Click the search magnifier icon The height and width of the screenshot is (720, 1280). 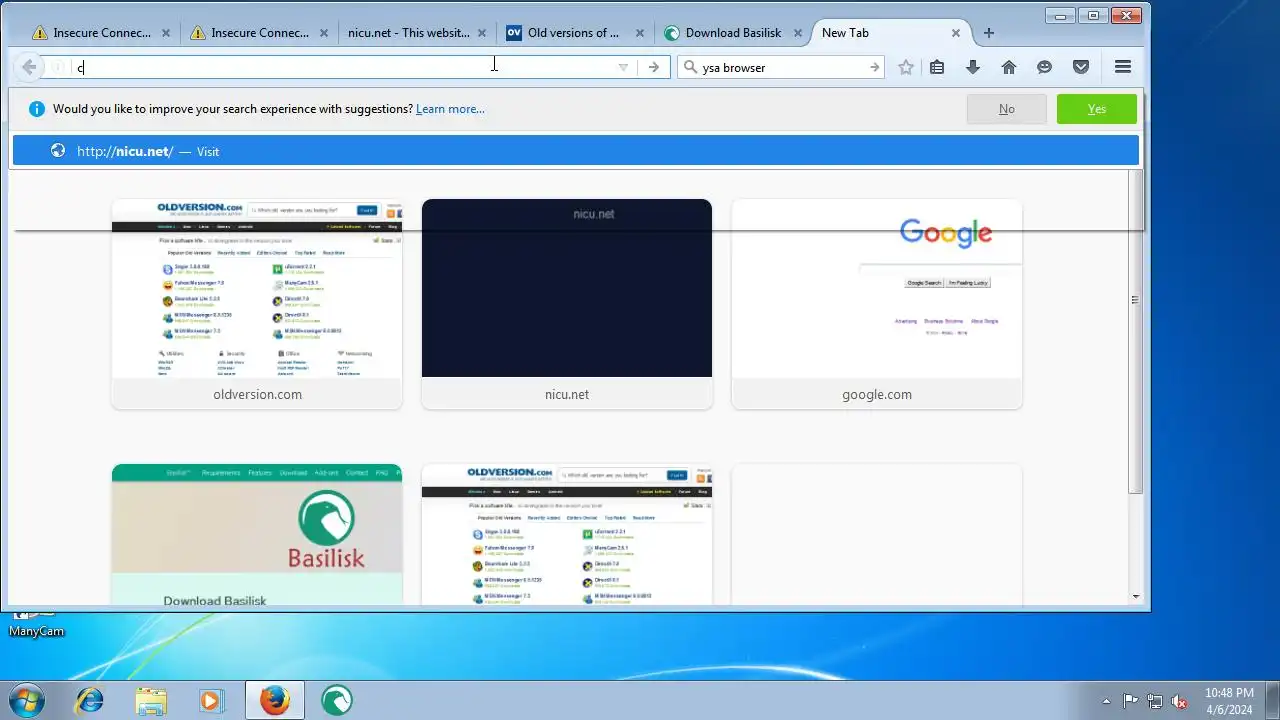pyautogui.click(x=690, y=67)
